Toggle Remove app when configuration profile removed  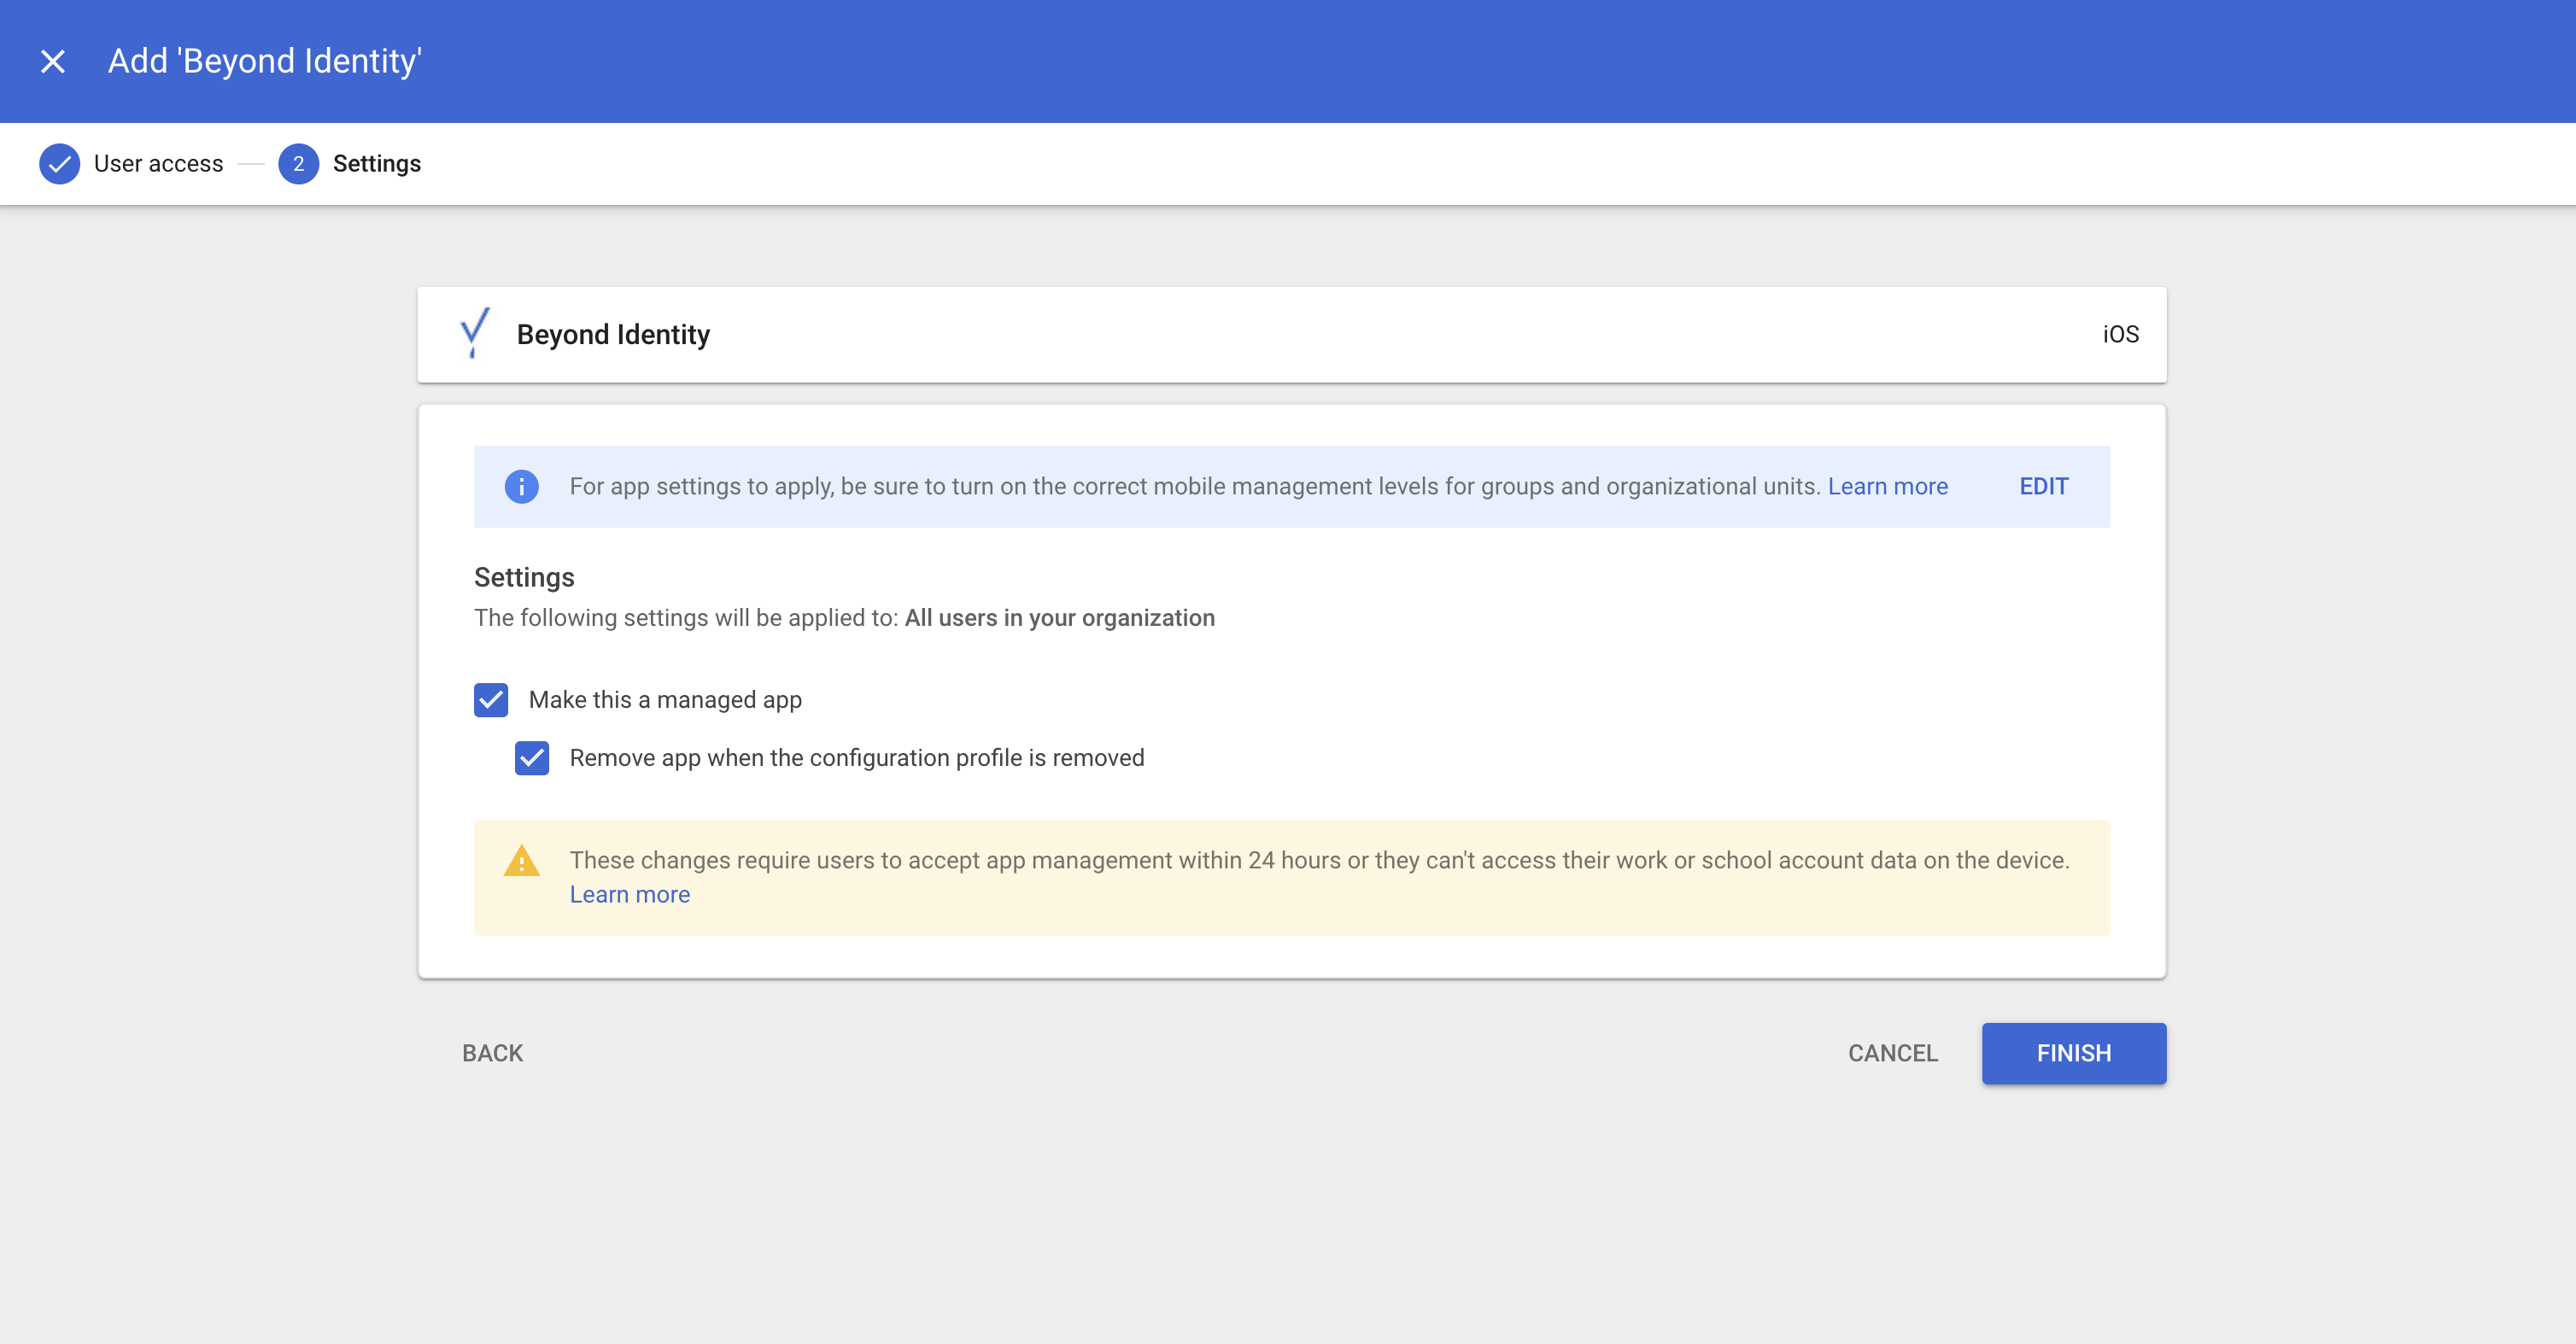click(x=532, y=758)
